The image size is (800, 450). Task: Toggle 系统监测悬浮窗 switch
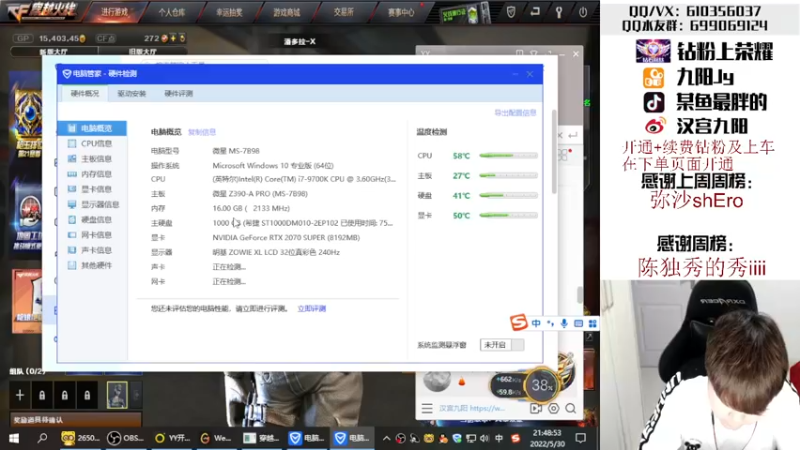pyautogui.click(x=502, y=345)
